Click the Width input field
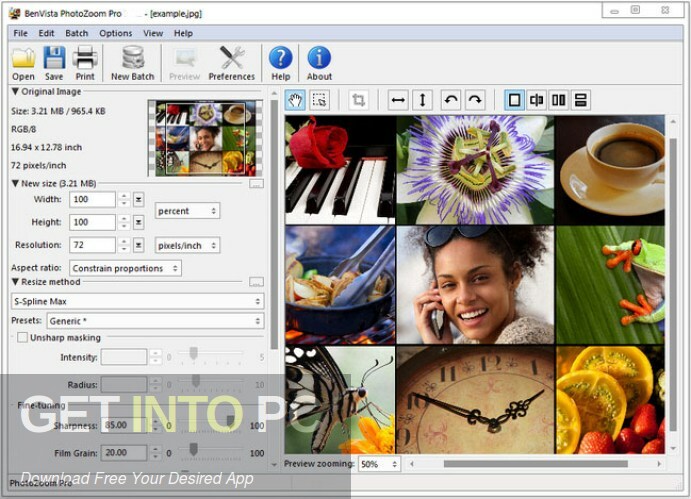691x499 pixels. click(93, 200)
